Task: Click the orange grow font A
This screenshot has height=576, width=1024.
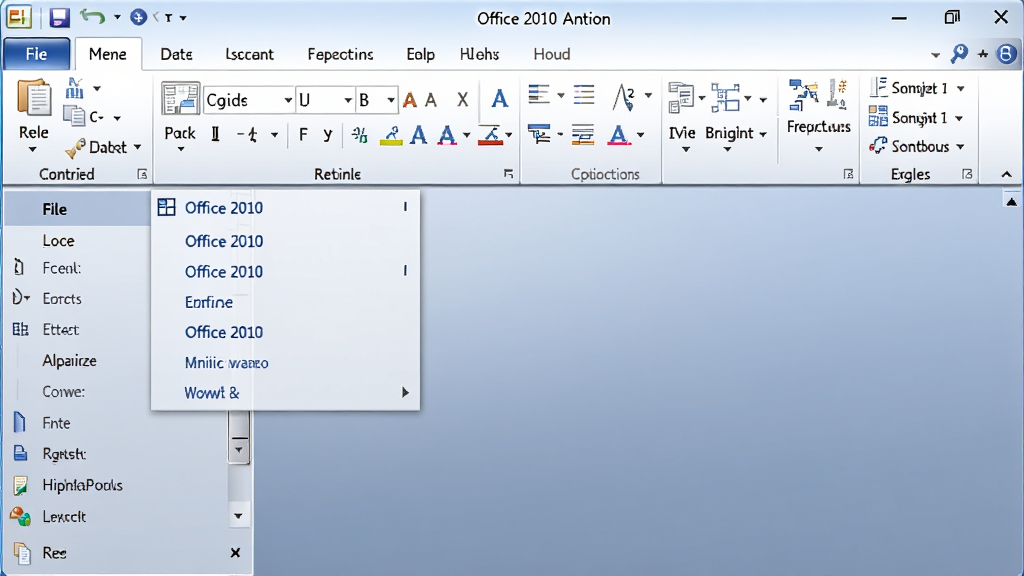Action: (x=409, y=100)
